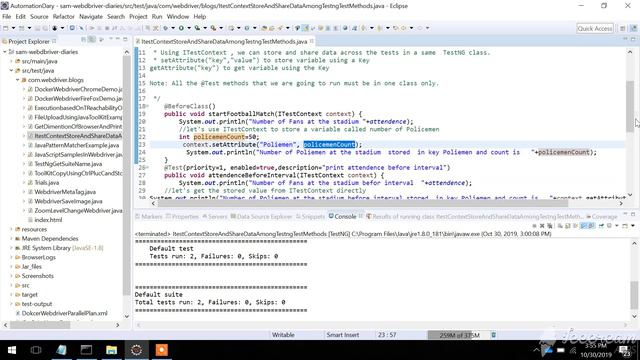The image size is (640, 360).
Task: Open the Navigate menu
Action: click(91, 17)
